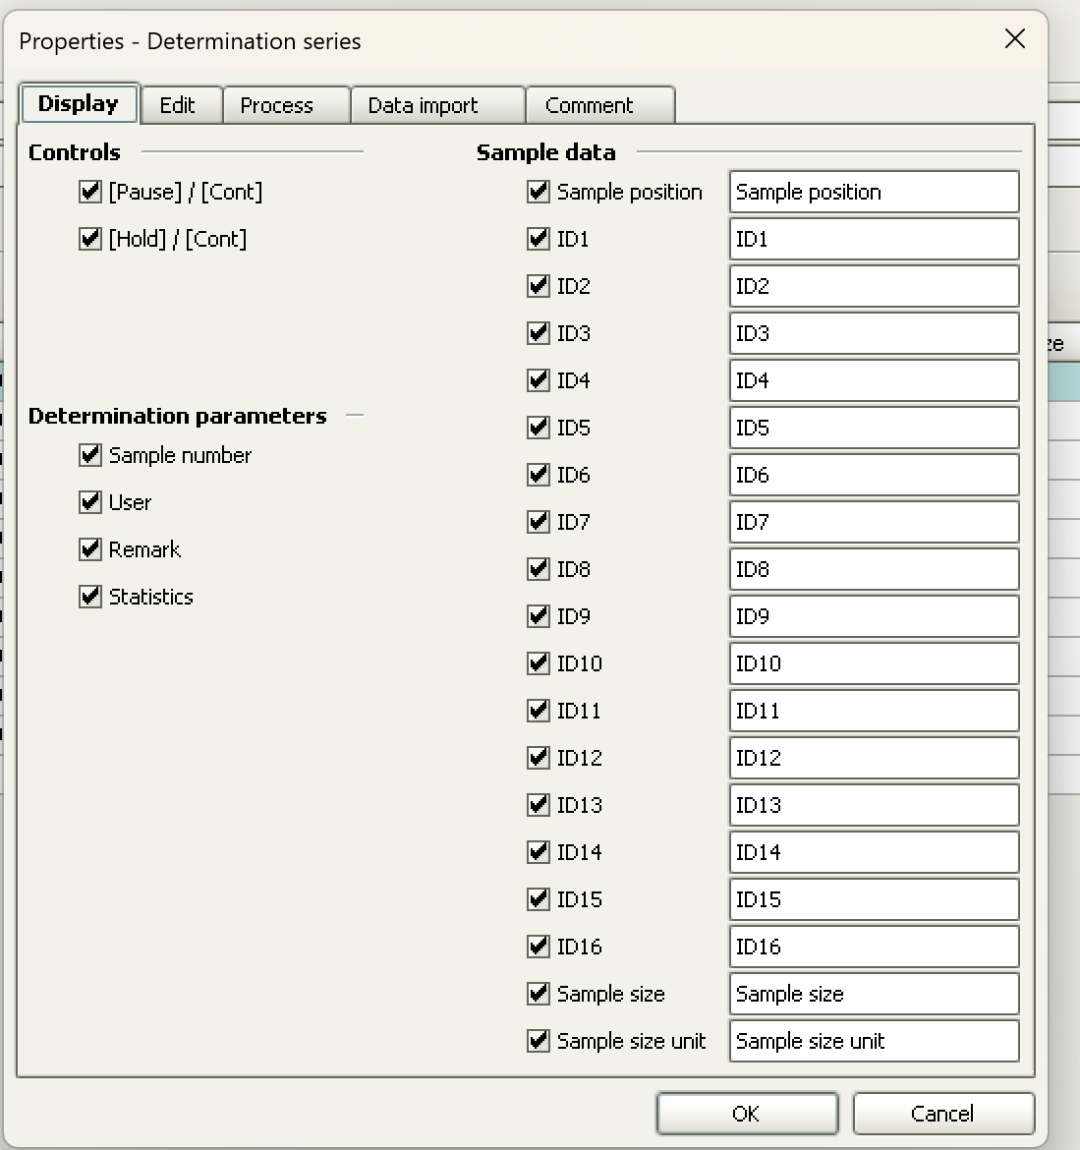1080x1150 pixels.
Task: Go to the Comment tab
Action: pos(600,105)
